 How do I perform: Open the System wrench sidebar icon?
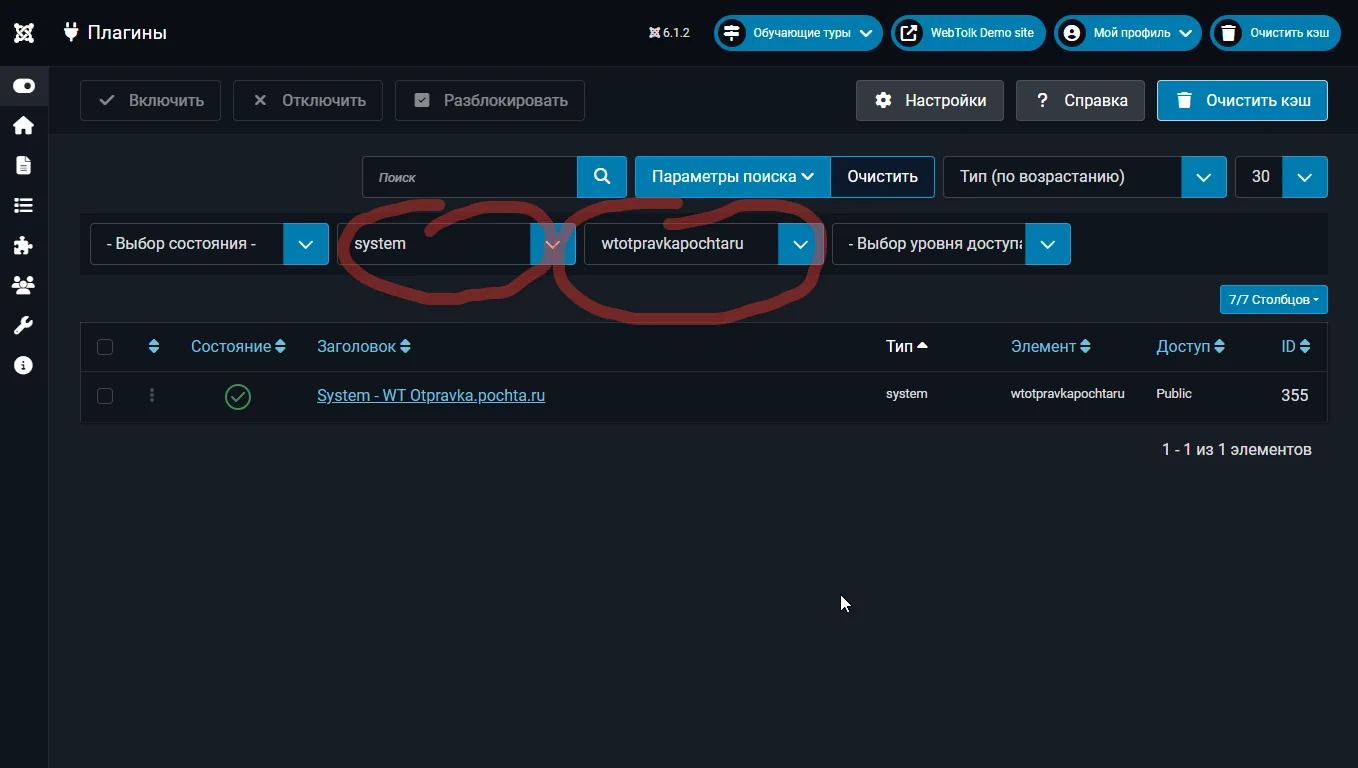tap(23, 326)
